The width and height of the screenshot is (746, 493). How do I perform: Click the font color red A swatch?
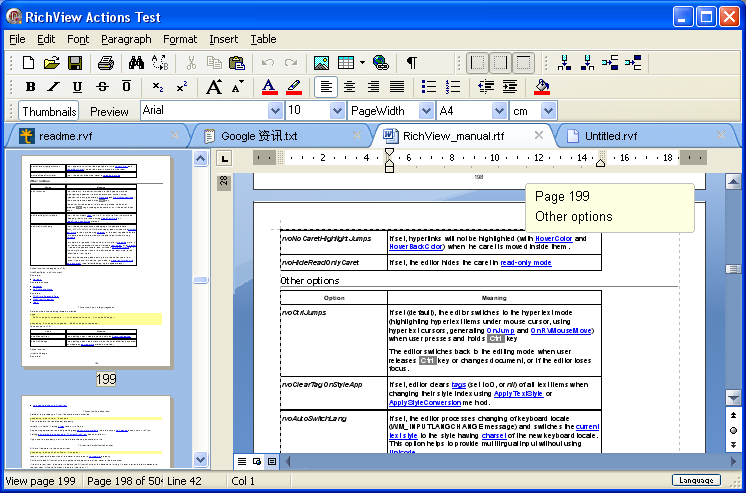[270, 87]
